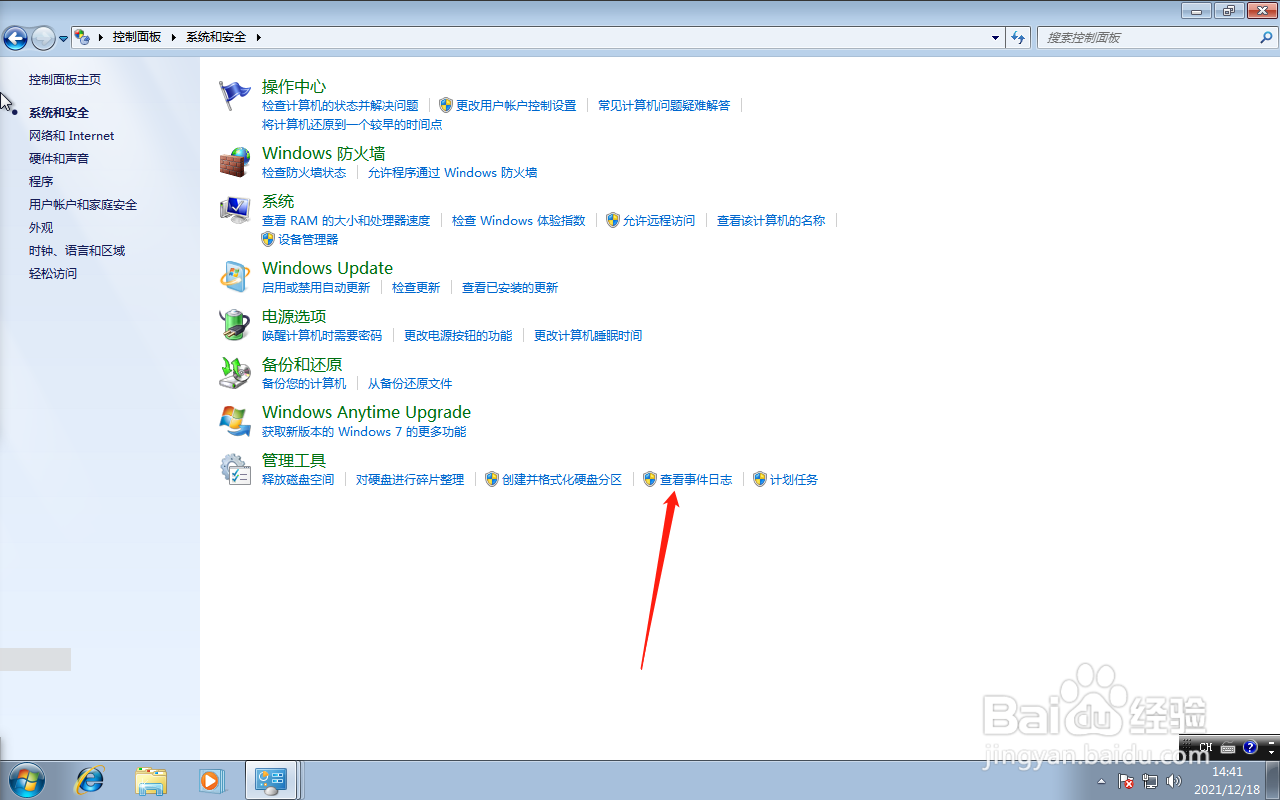Screen dimensions: 1280x800
Task: Select 外观 in the sidebar
Action: point(41,227)
